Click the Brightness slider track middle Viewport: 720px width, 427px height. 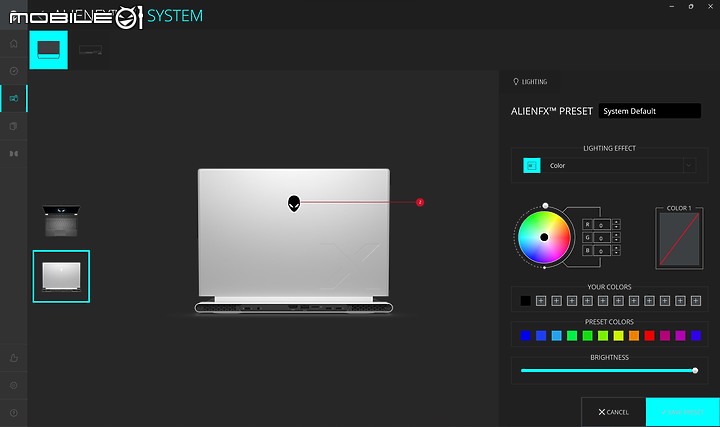pyautogui.click(x=609, y=371)
